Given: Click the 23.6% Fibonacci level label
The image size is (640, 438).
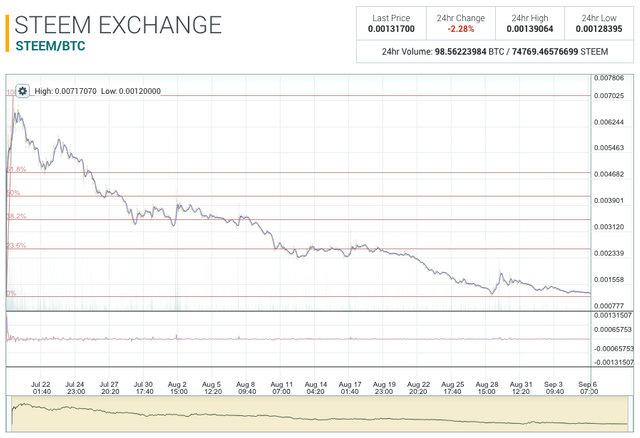Looking at the screenshot, I should click(17, 245).
